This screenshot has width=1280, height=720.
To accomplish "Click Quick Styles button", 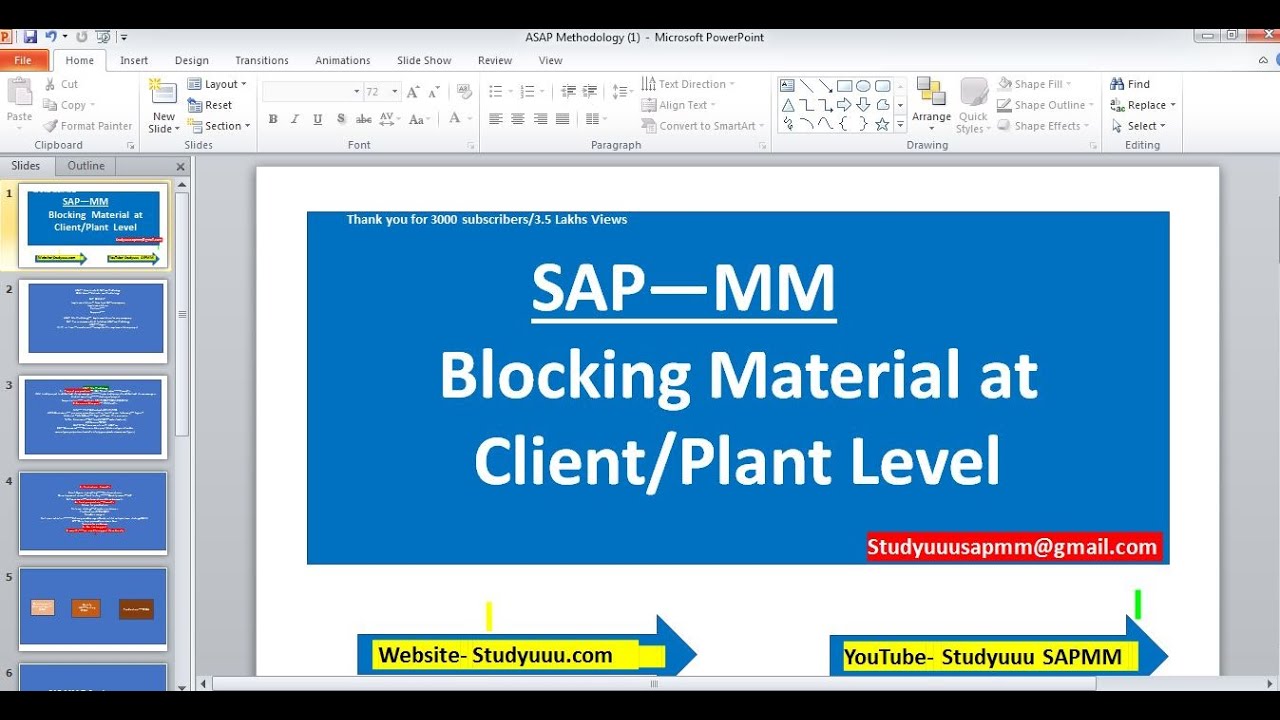I will (974, 105).
